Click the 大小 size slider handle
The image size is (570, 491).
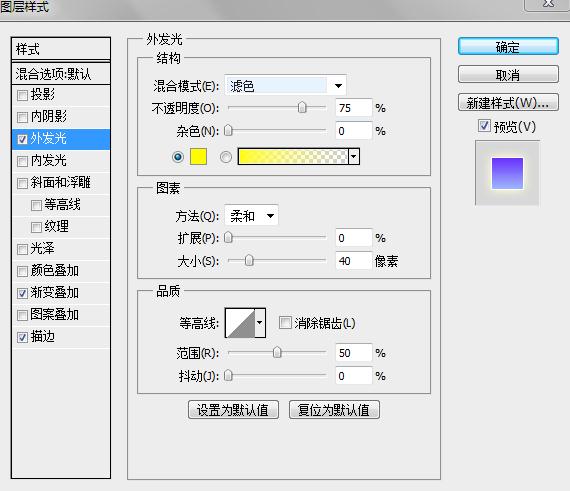point(249,260)
